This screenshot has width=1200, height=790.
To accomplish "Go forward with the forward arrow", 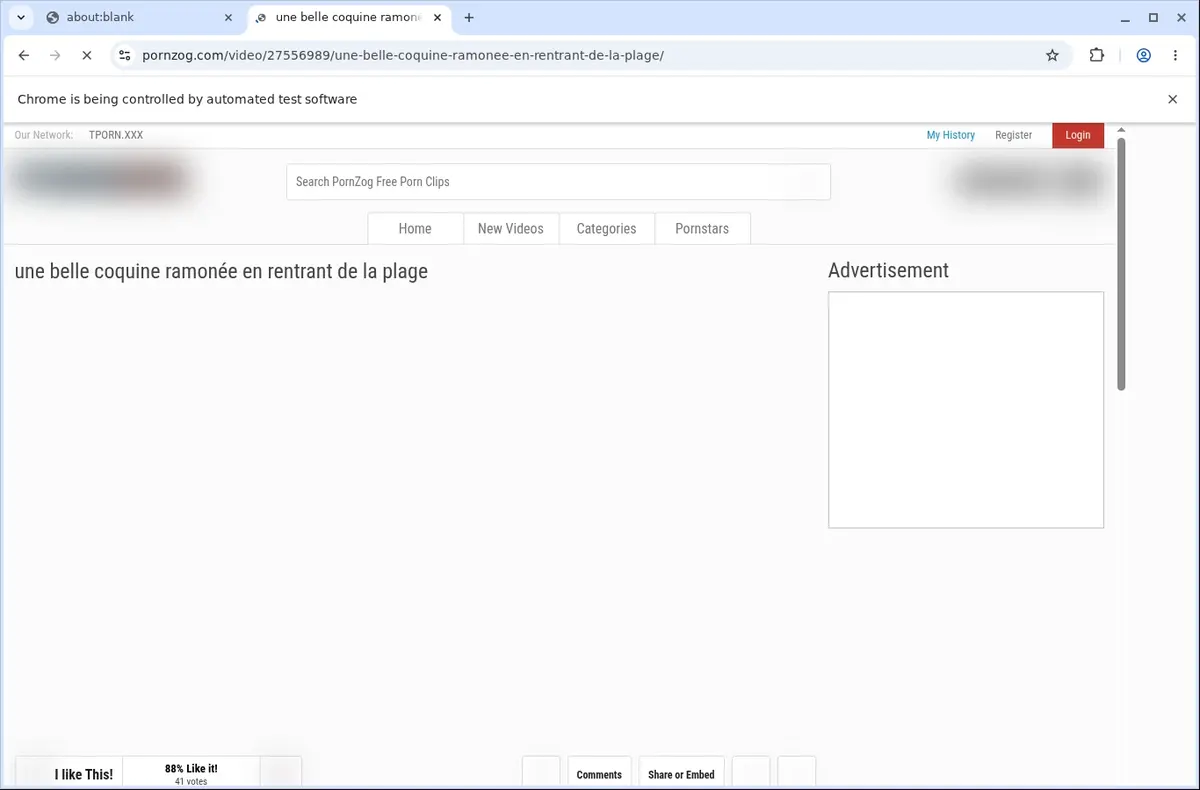I will 55,56.
